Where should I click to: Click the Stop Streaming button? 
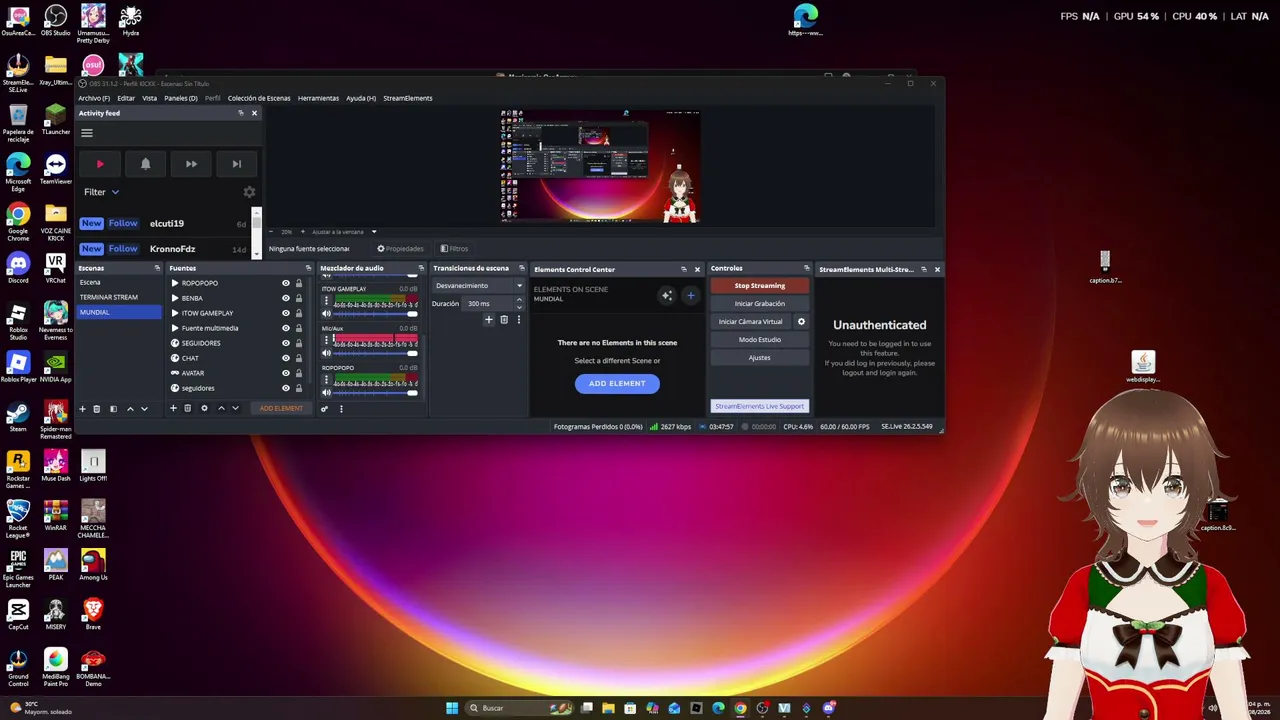[x=760, y=286]
